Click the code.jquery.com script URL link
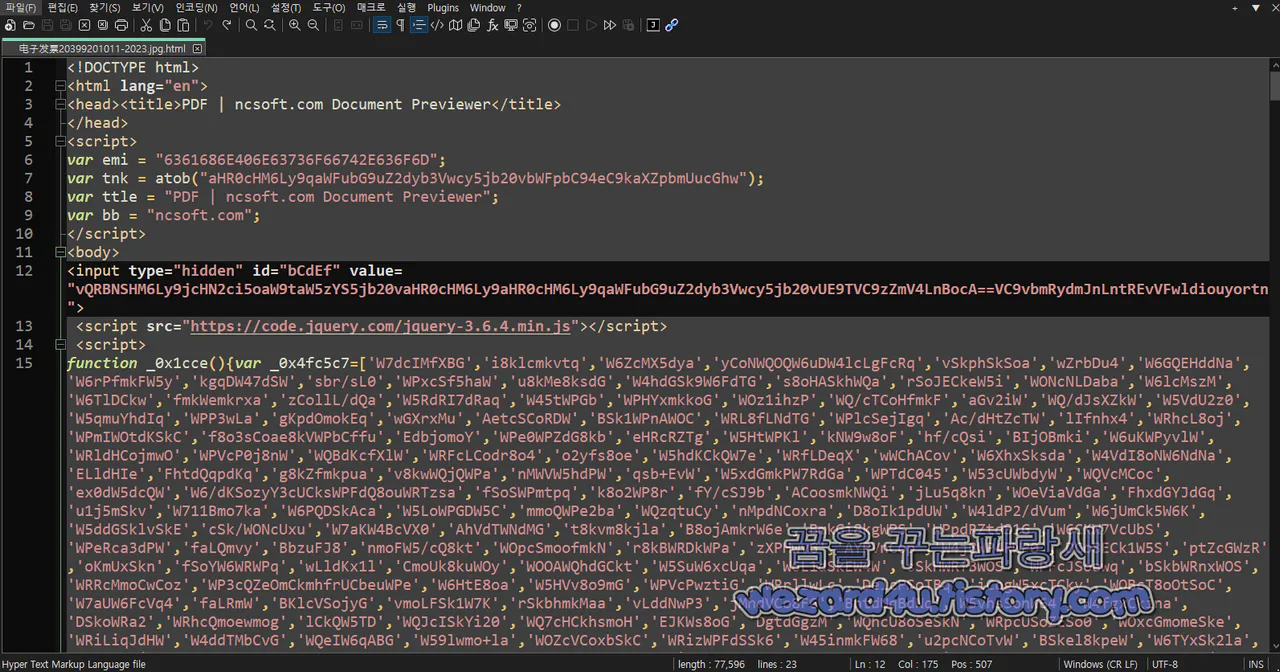Image resolution: width=1280 pixels, height=672 pixels. [x=380, y=326]
